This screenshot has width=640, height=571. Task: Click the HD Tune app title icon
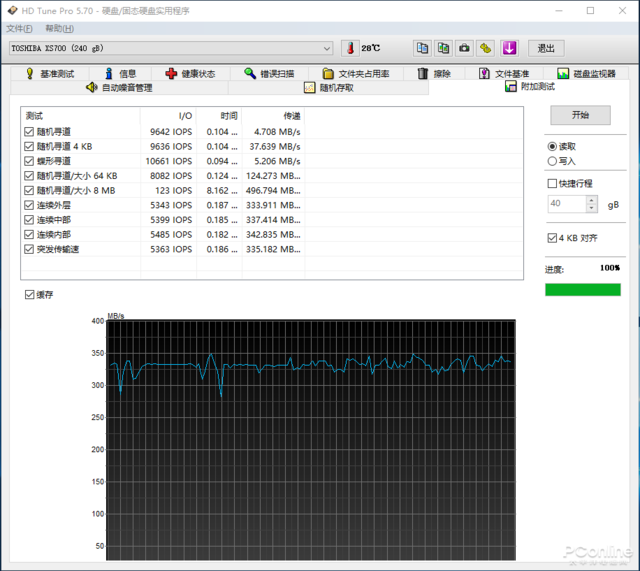click(12, 10)
